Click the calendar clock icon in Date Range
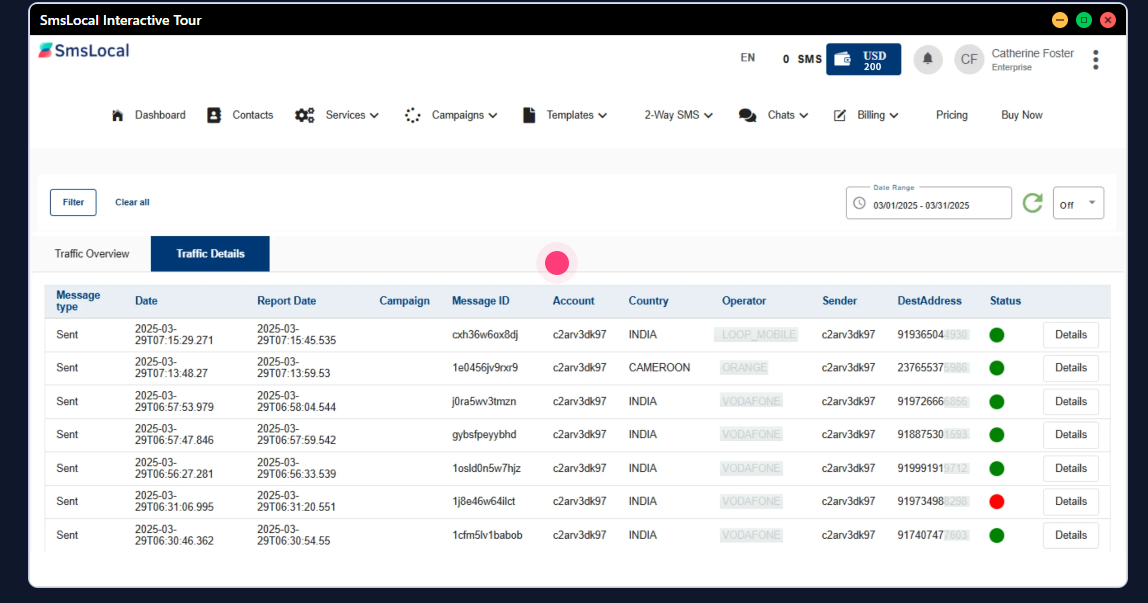1148x603 pixels. (x=859, y=204)
